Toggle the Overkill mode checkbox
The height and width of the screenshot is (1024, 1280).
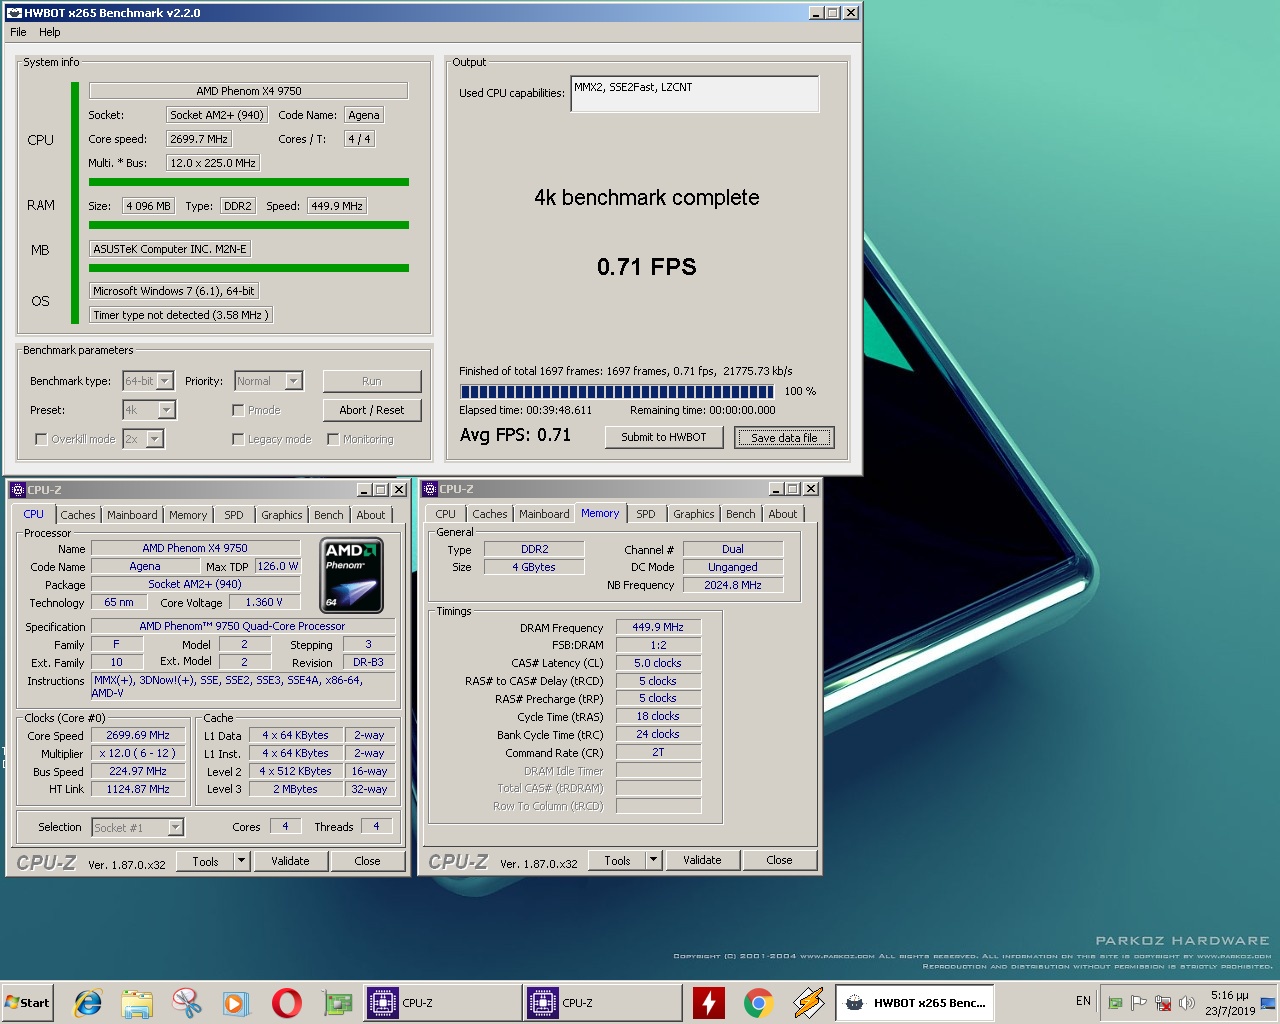pyautogui.click(x=41, y=439)
